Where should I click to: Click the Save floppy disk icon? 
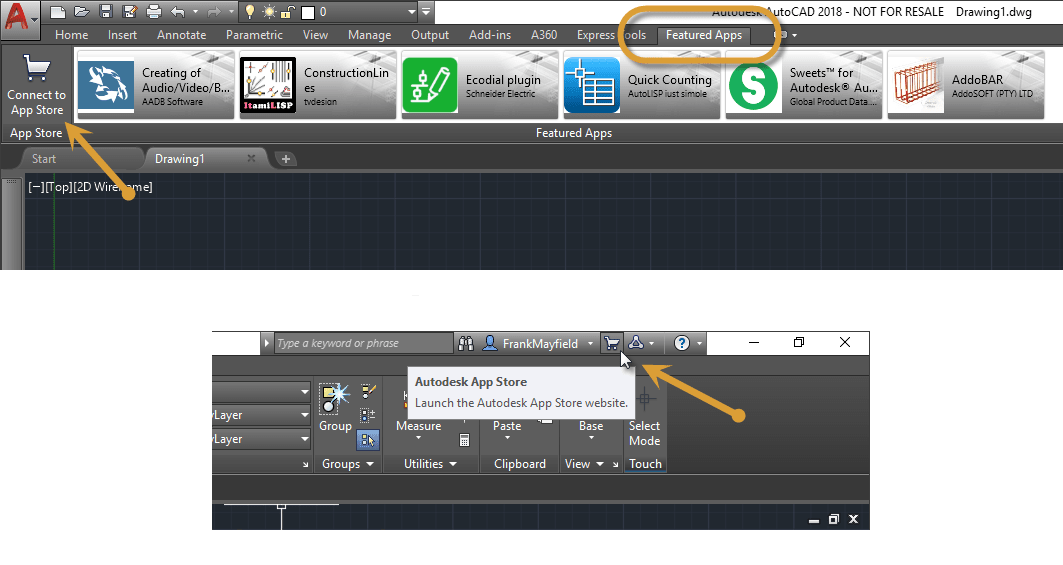105,12
